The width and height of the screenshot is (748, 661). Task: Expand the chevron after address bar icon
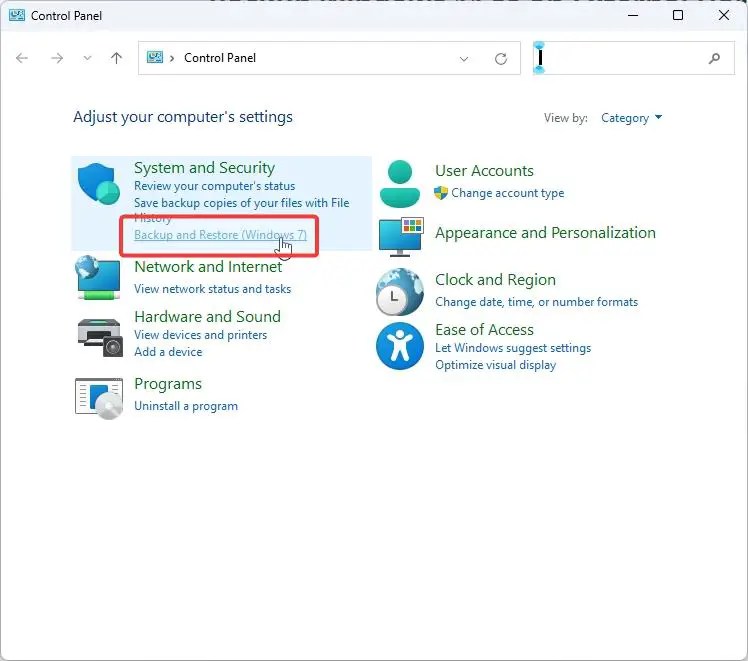tap(172, 58)
